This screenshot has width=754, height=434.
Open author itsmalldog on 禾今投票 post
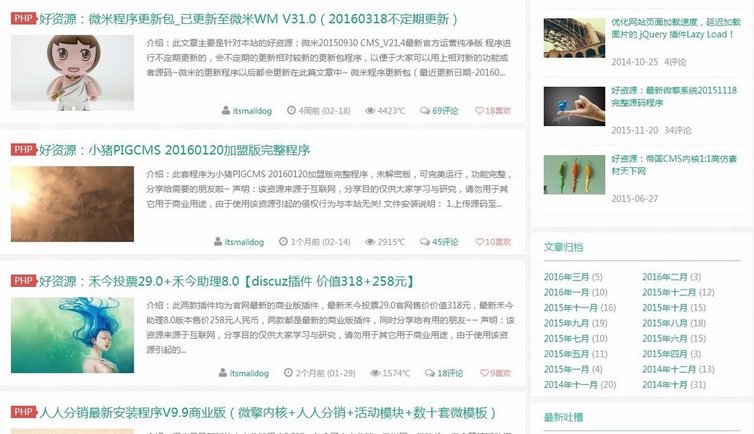[x=249, y=373]
